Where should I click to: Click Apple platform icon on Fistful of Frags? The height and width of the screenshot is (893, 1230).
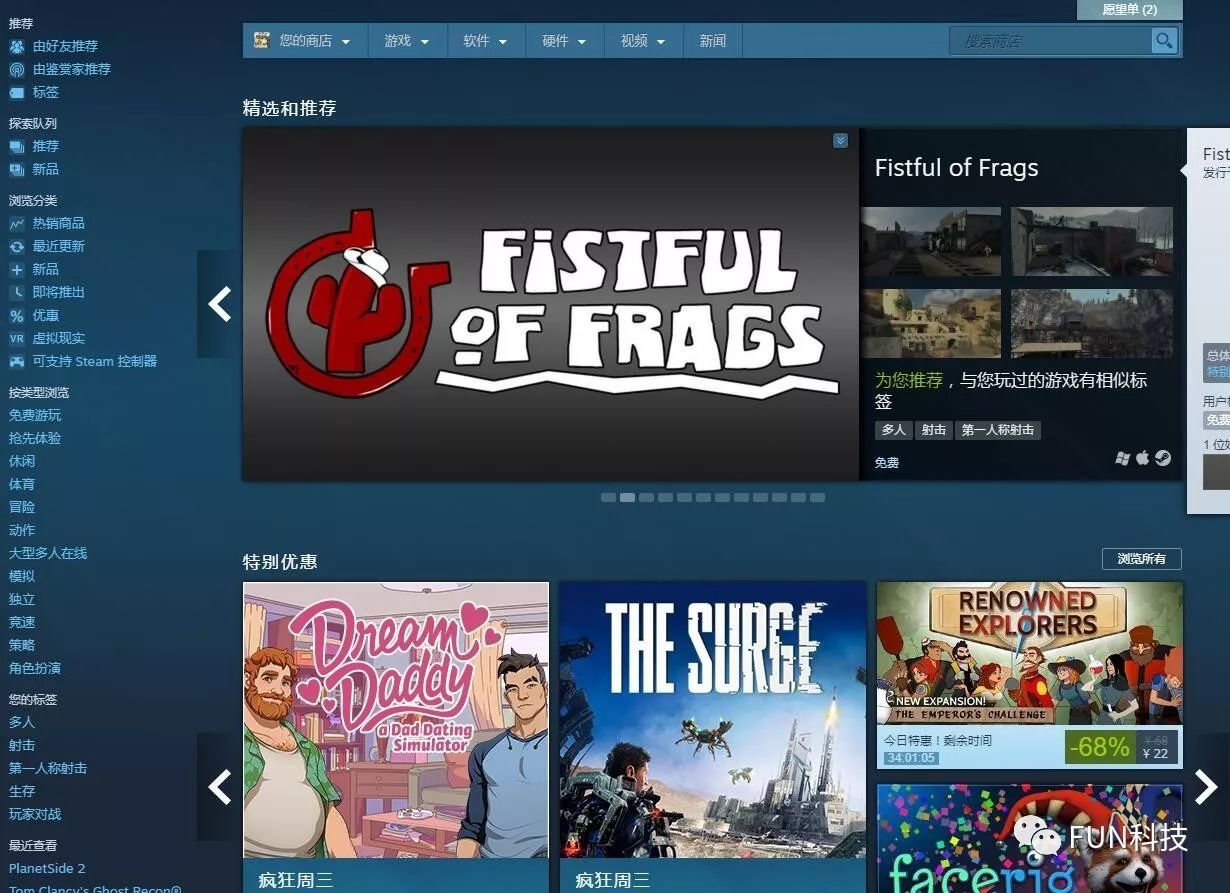(1143, 458)
